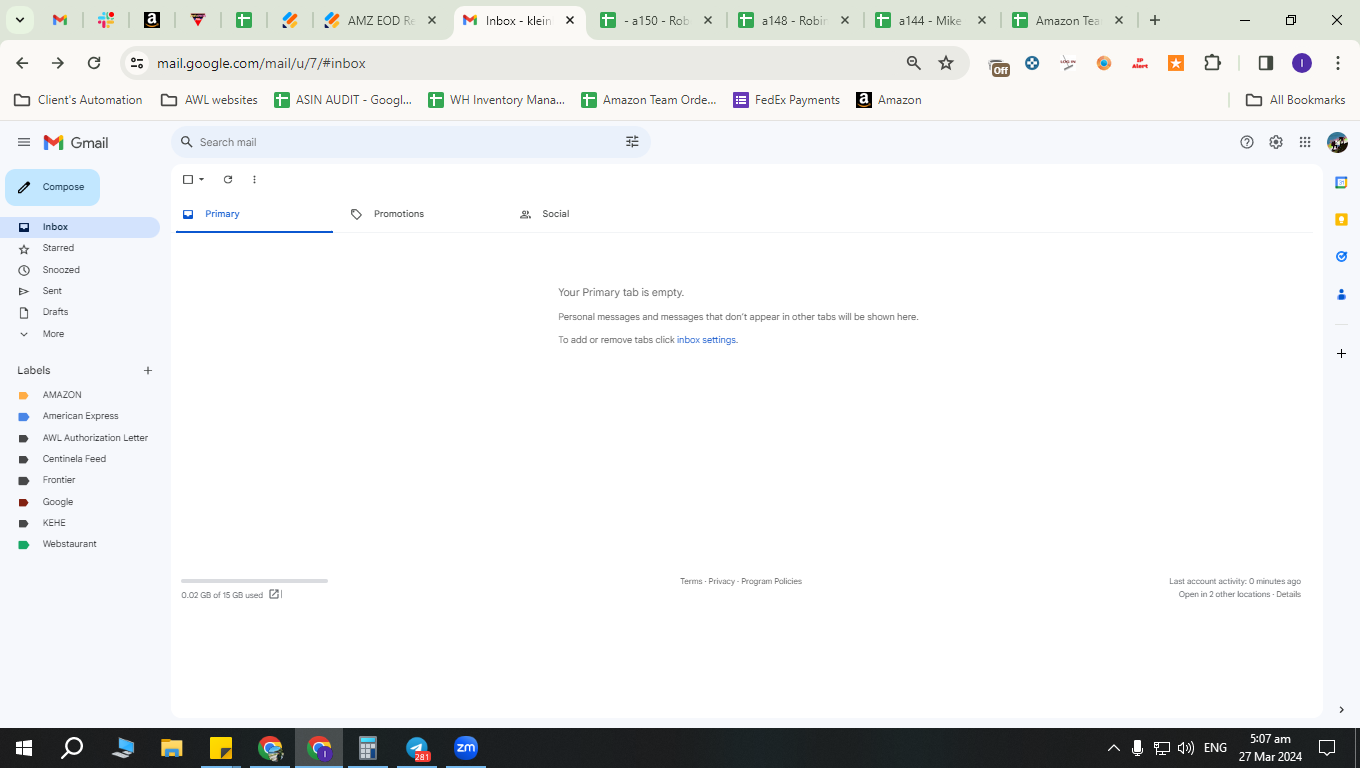The width and height of the screenshot is (1360, 768).
Task: Open Gmail Support help icon
Action: [x=1247, y=142]
